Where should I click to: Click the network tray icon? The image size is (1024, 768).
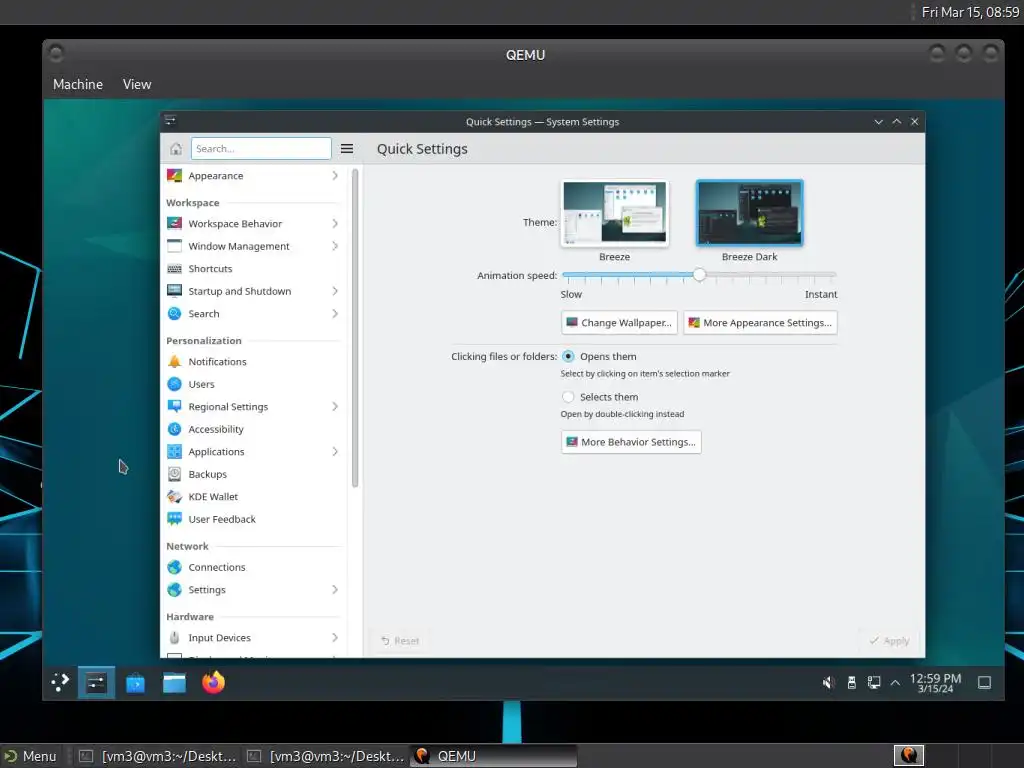874,683
